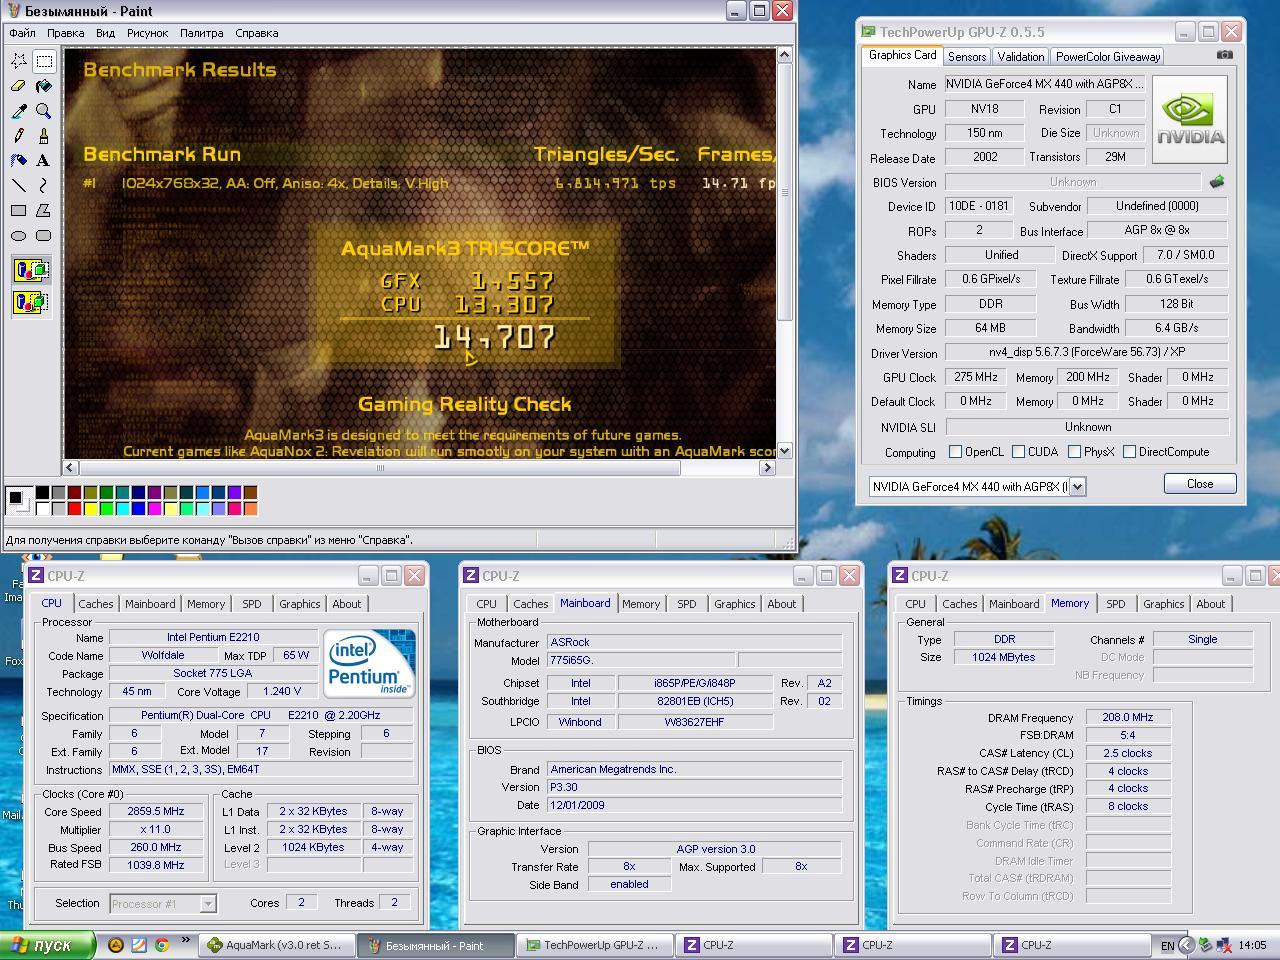Pick the white color swatch in Paint palette
This screenshot has width=1280, height=960.
[x=43, y=509]
